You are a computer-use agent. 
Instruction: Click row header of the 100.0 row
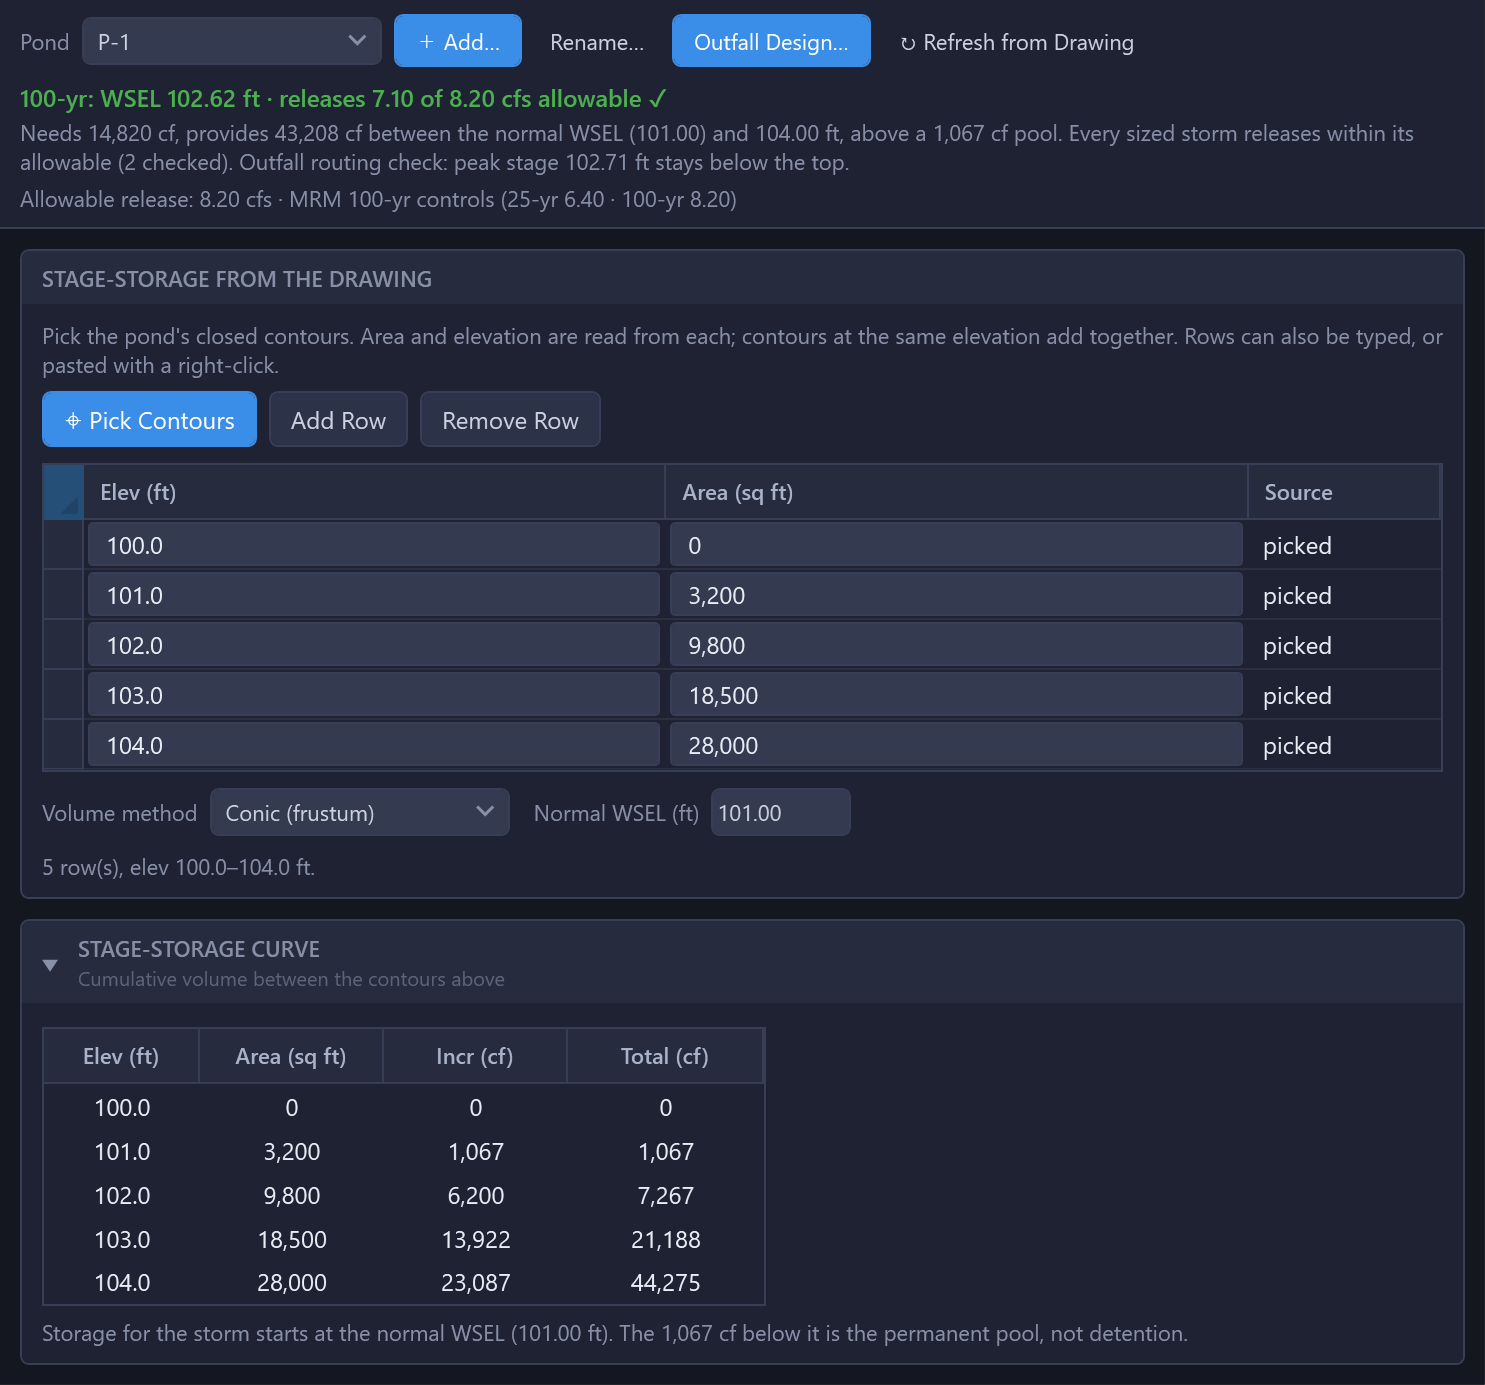click(64, 545)
